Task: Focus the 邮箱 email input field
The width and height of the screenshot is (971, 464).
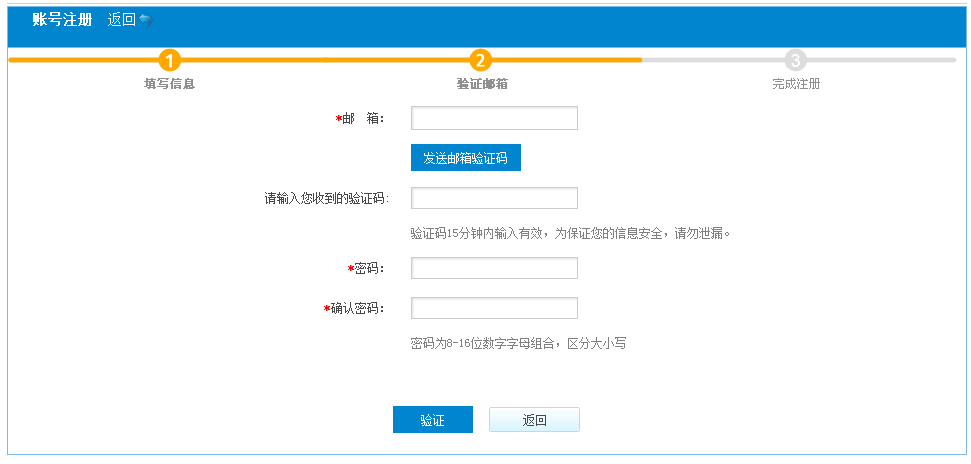Action: click(x=494, y=118)
